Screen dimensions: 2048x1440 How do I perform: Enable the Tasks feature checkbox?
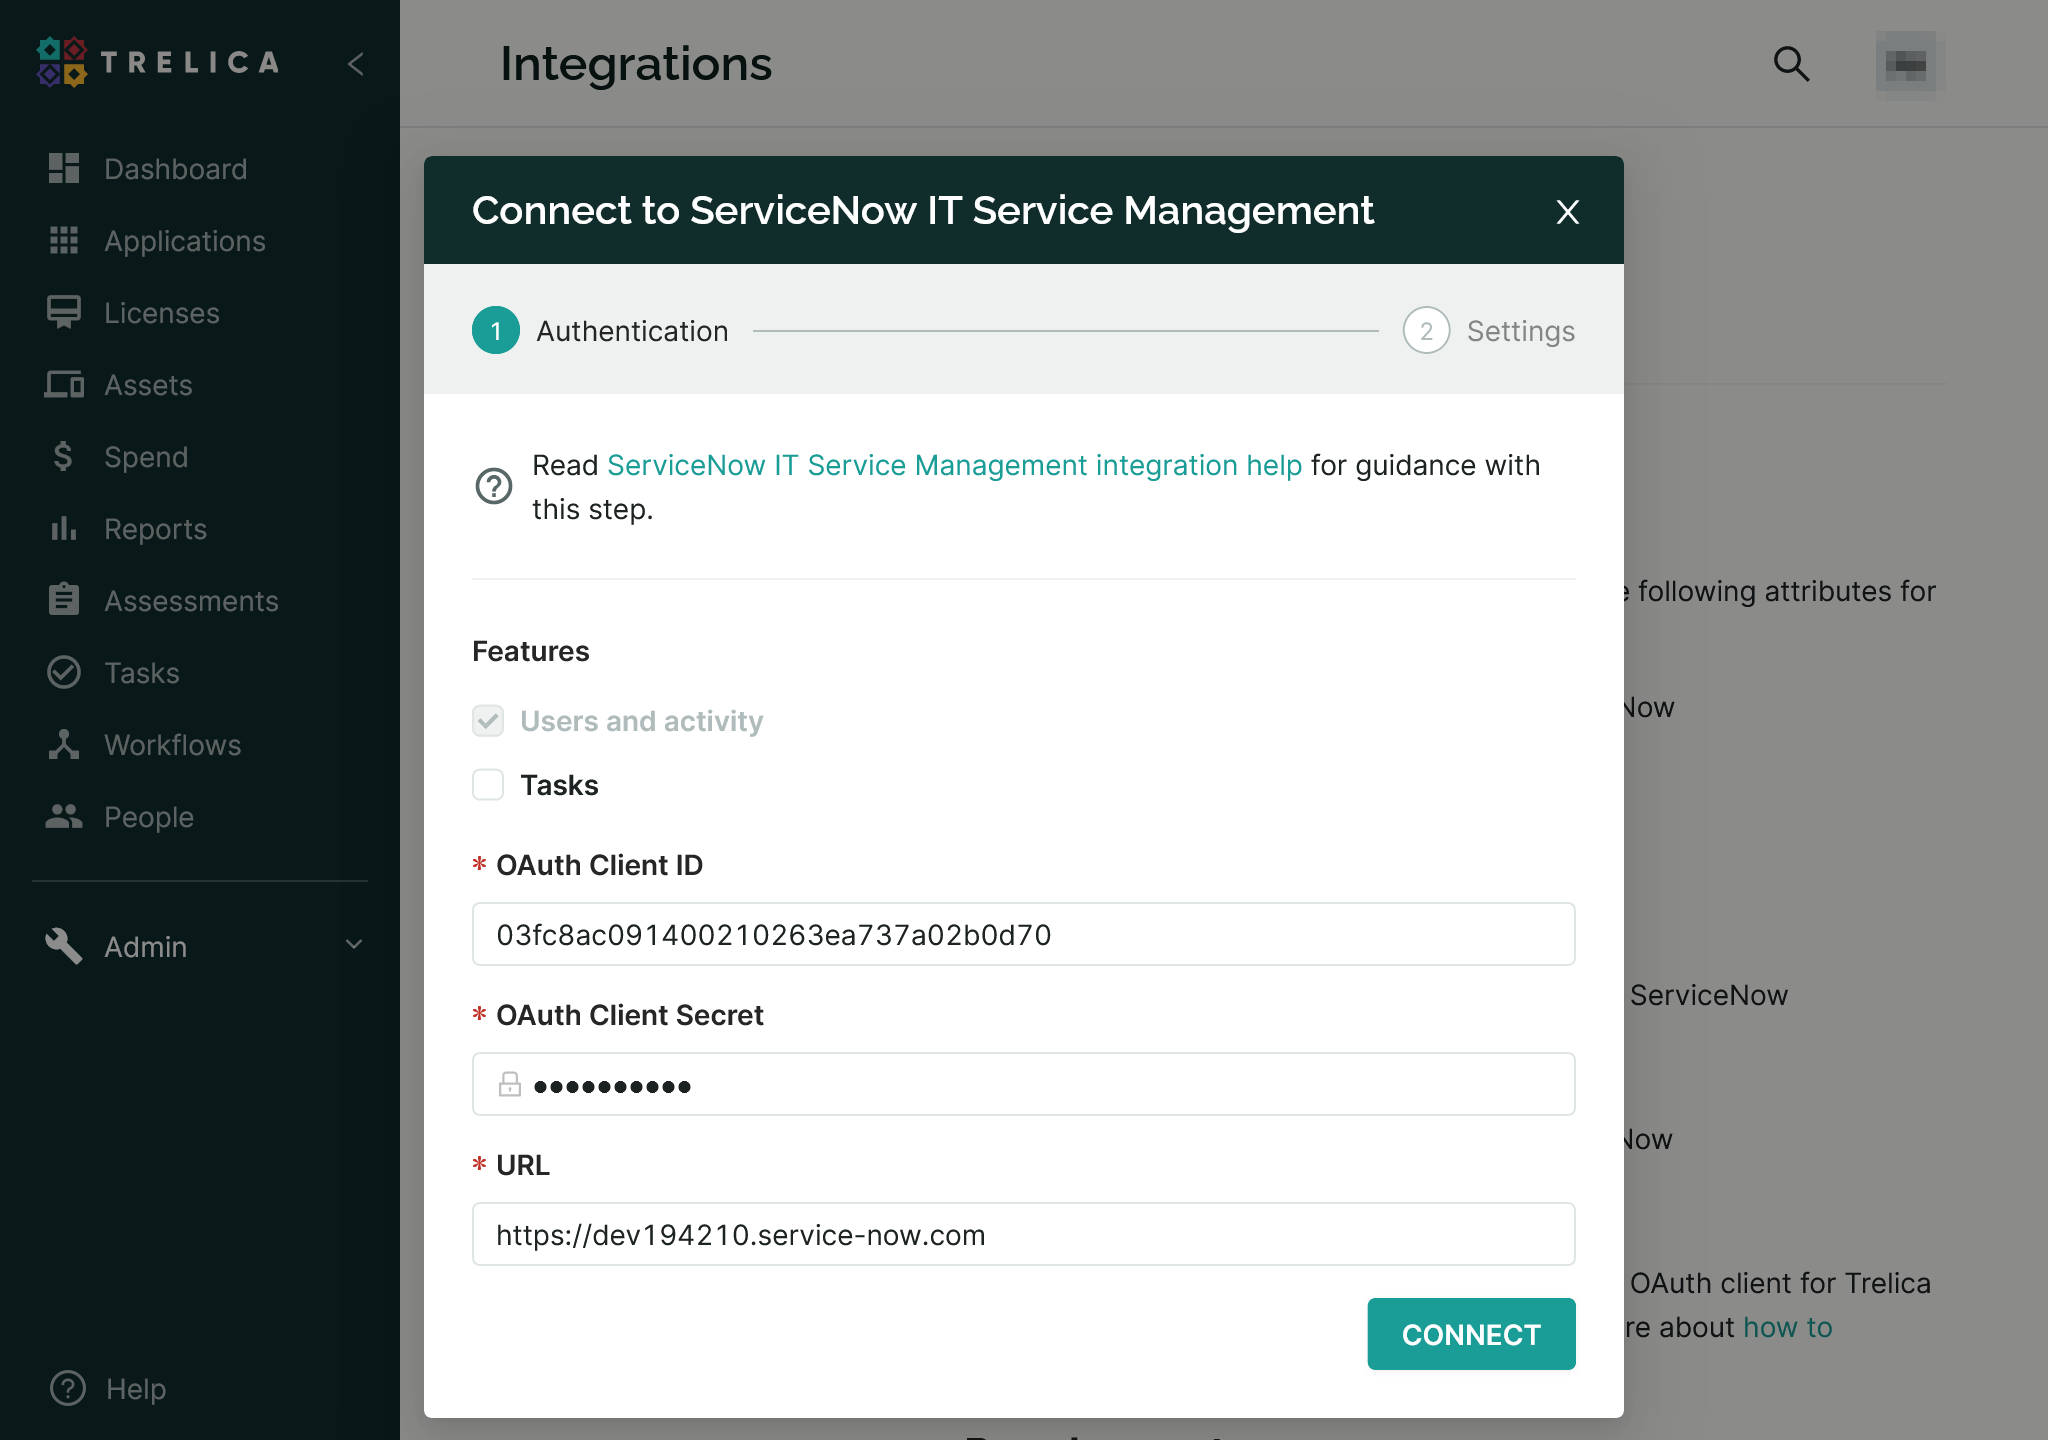click(487, 785)
